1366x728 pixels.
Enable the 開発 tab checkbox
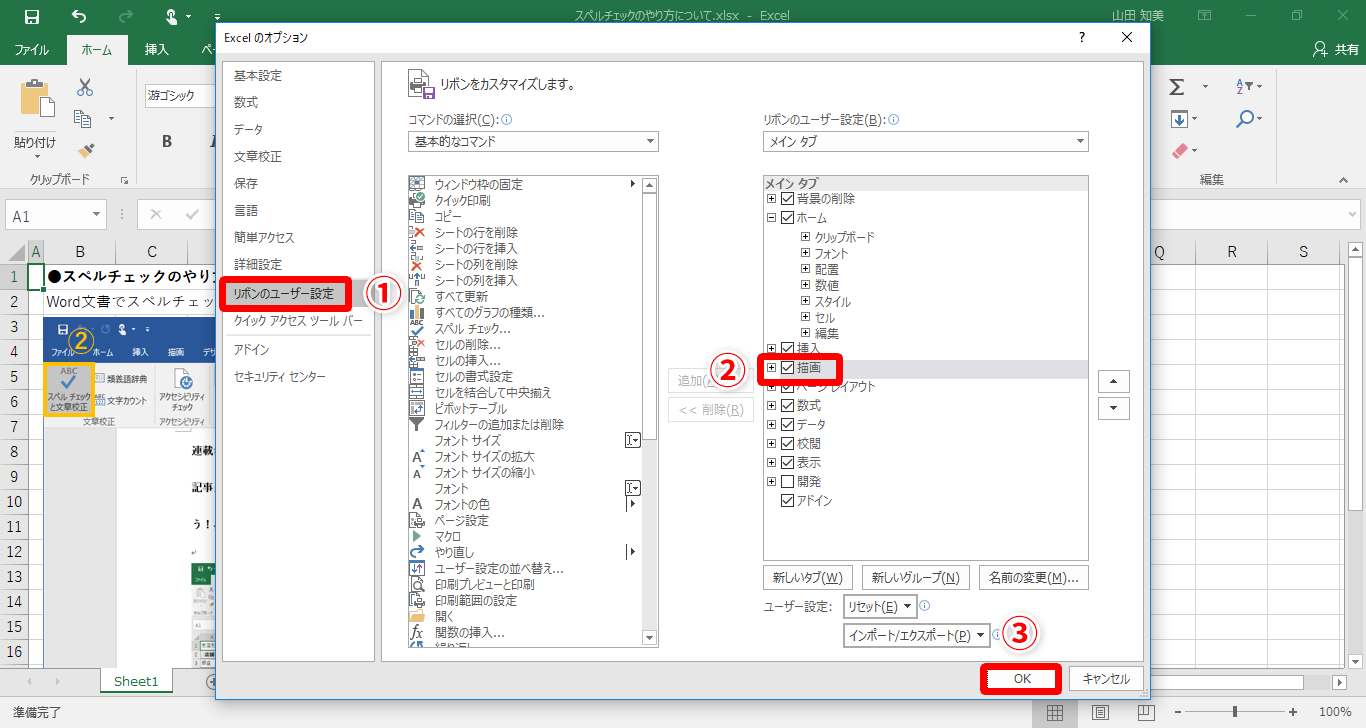(x=787, y=481)
